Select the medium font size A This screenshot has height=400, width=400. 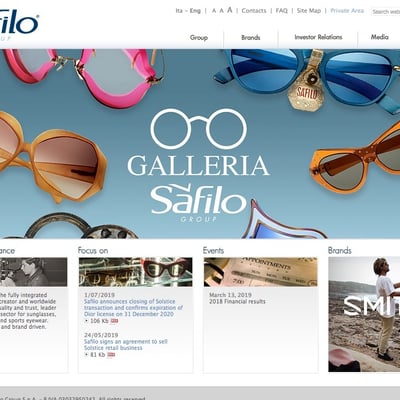pyautogui.click(x=221, y=11)
